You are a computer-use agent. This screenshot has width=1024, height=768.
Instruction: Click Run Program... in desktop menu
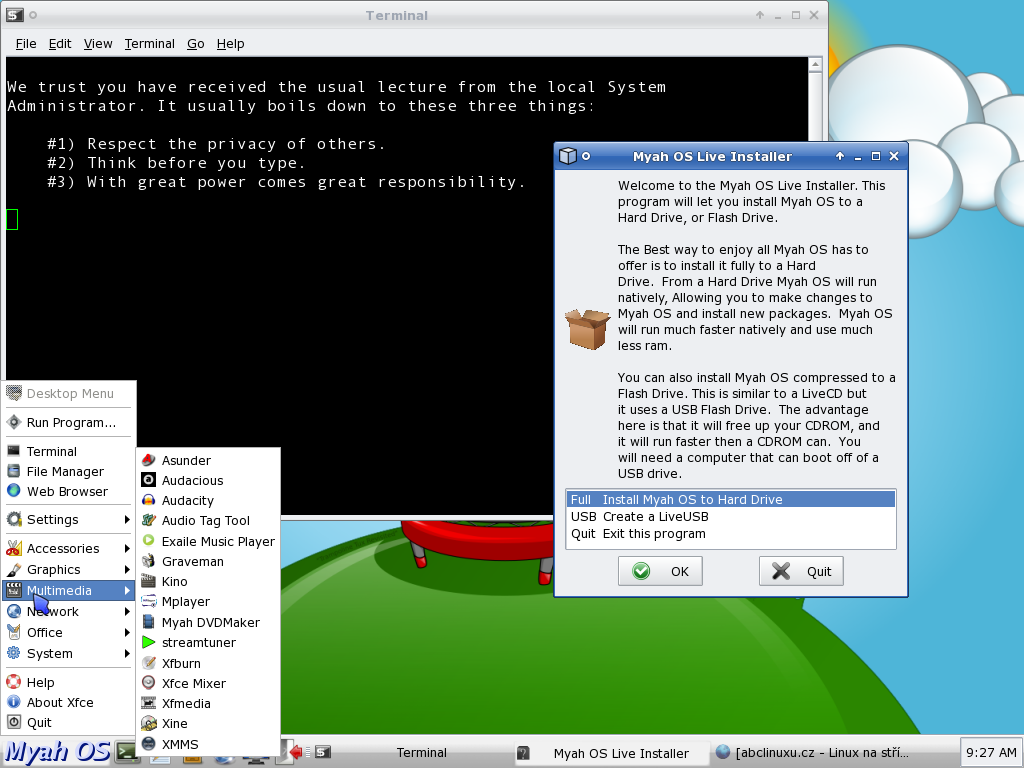[69, 423]
